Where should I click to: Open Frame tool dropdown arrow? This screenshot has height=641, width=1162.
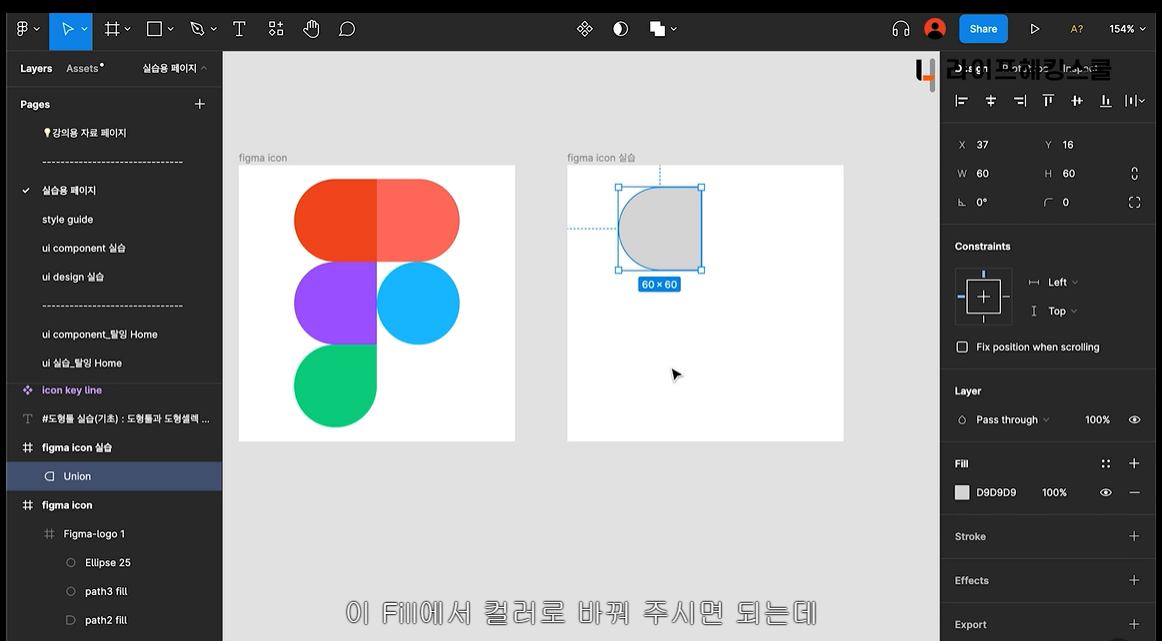(127, 29)
